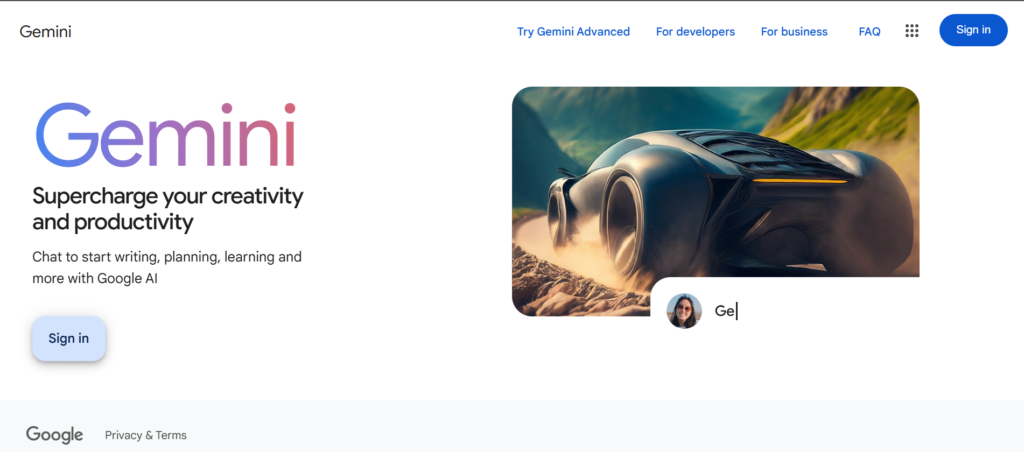1024x452 pixels.
Task: Click the user avatar photo in chat bubble
Action: click(684, 311)
